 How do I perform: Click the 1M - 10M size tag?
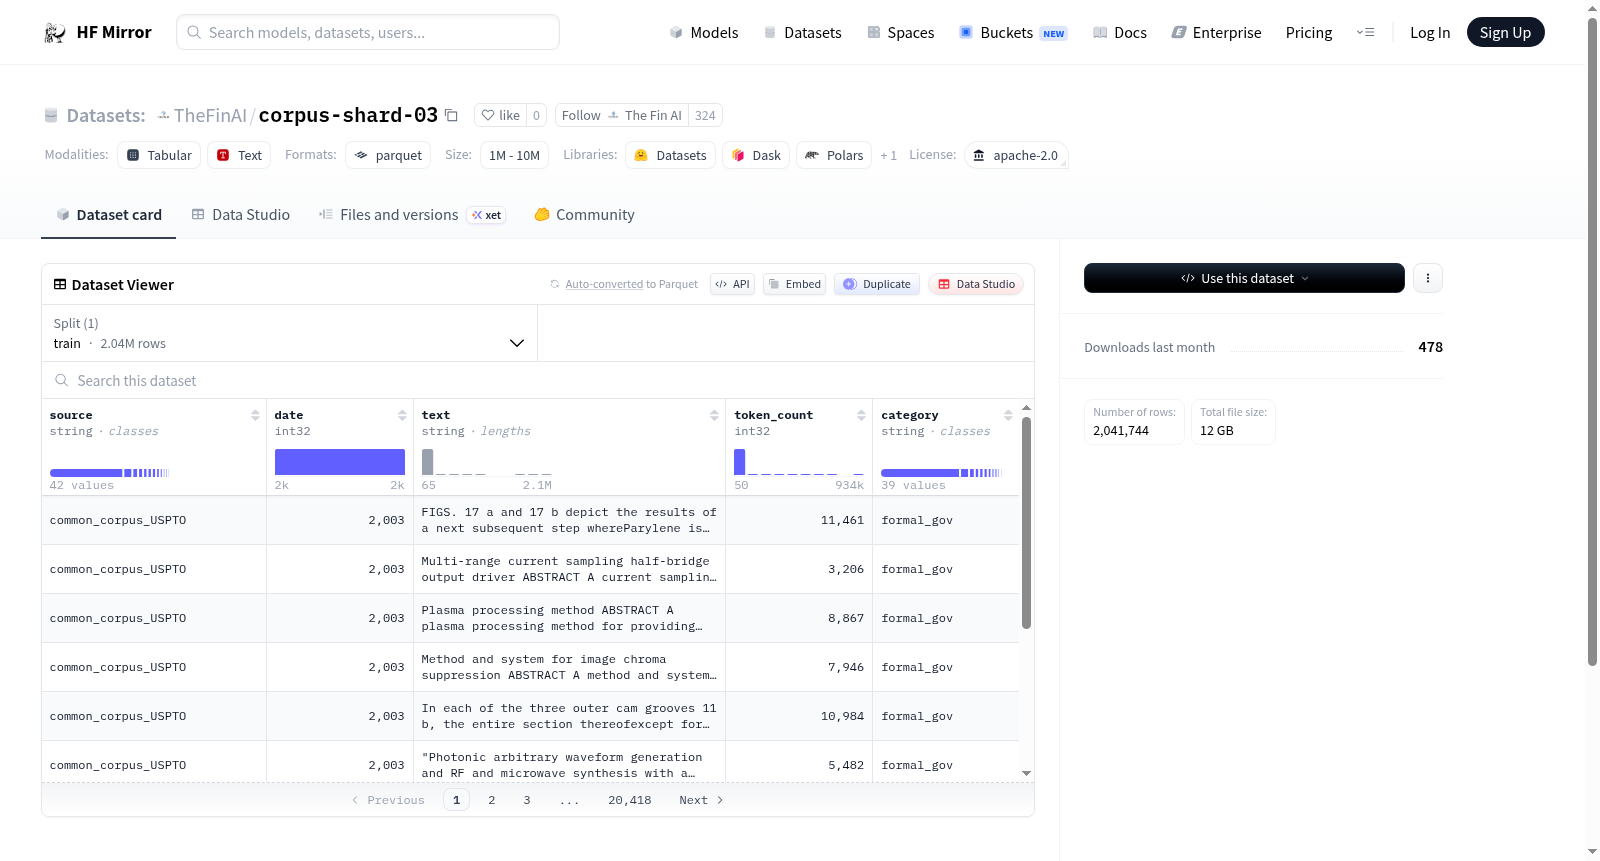pos(514,155)
